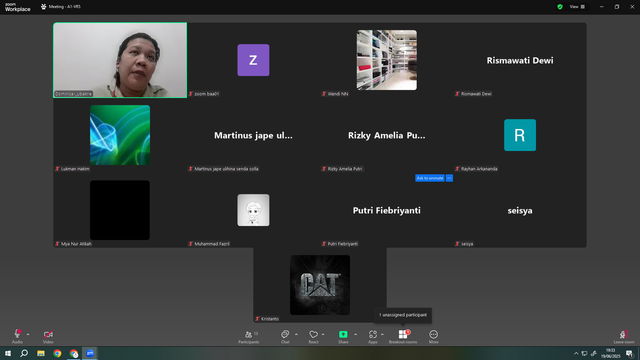Open File Explorer from the taskbar
Screen dimensions: 640x360
click(x=41, y=353)
